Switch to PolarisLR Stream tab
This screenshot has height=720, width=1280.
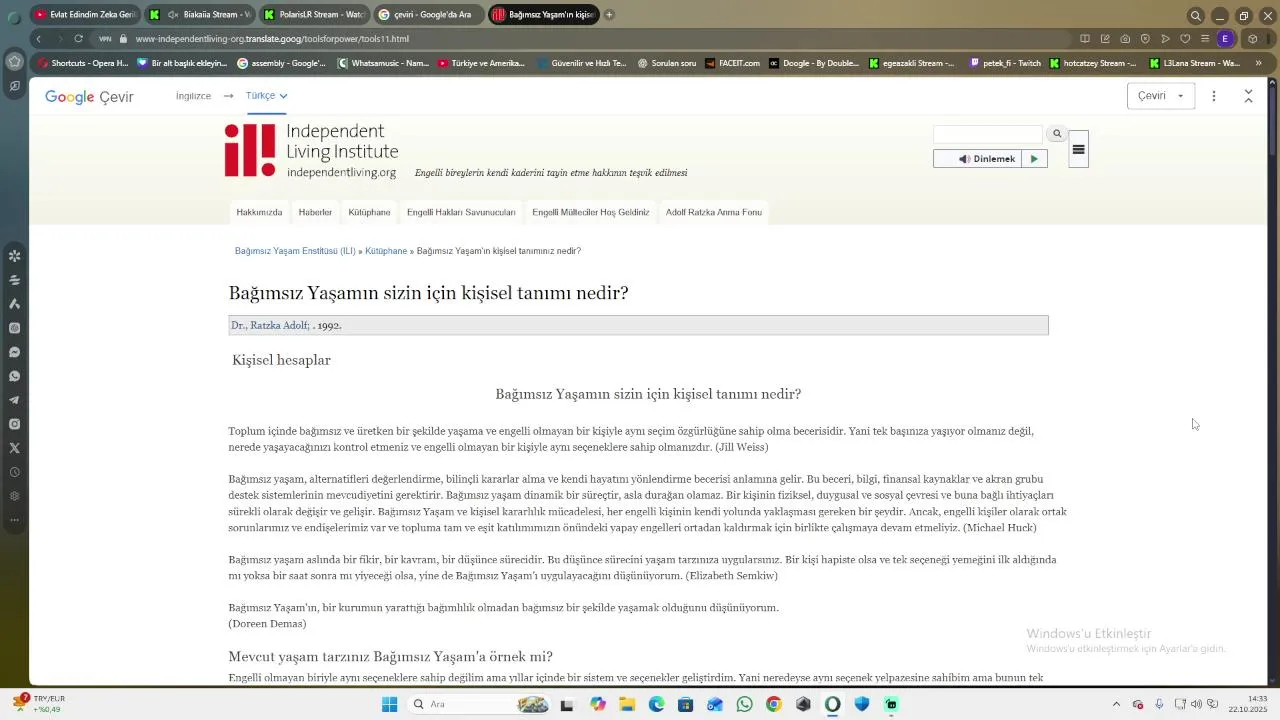[315, 15]
